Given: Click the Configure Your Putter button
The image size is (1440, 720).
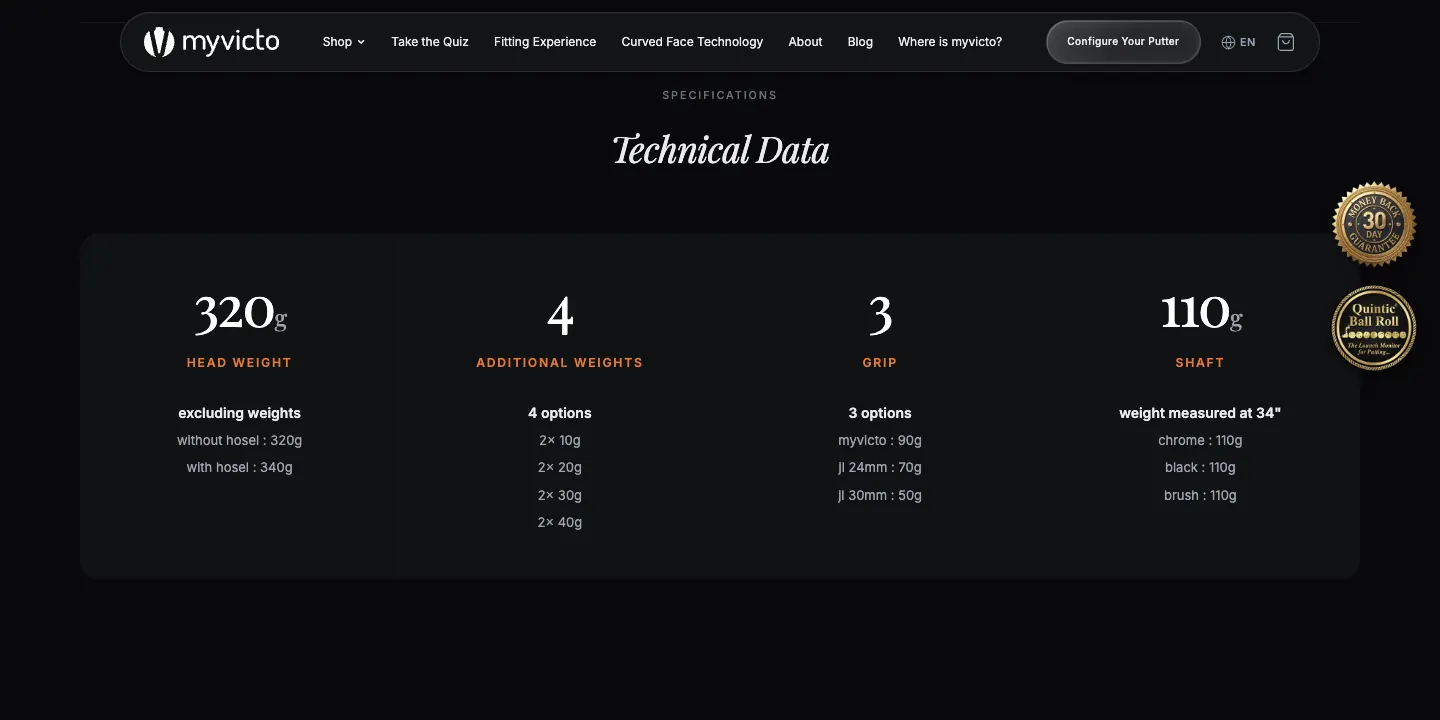Looking at the screenshot, I should tap(1123, 42).
